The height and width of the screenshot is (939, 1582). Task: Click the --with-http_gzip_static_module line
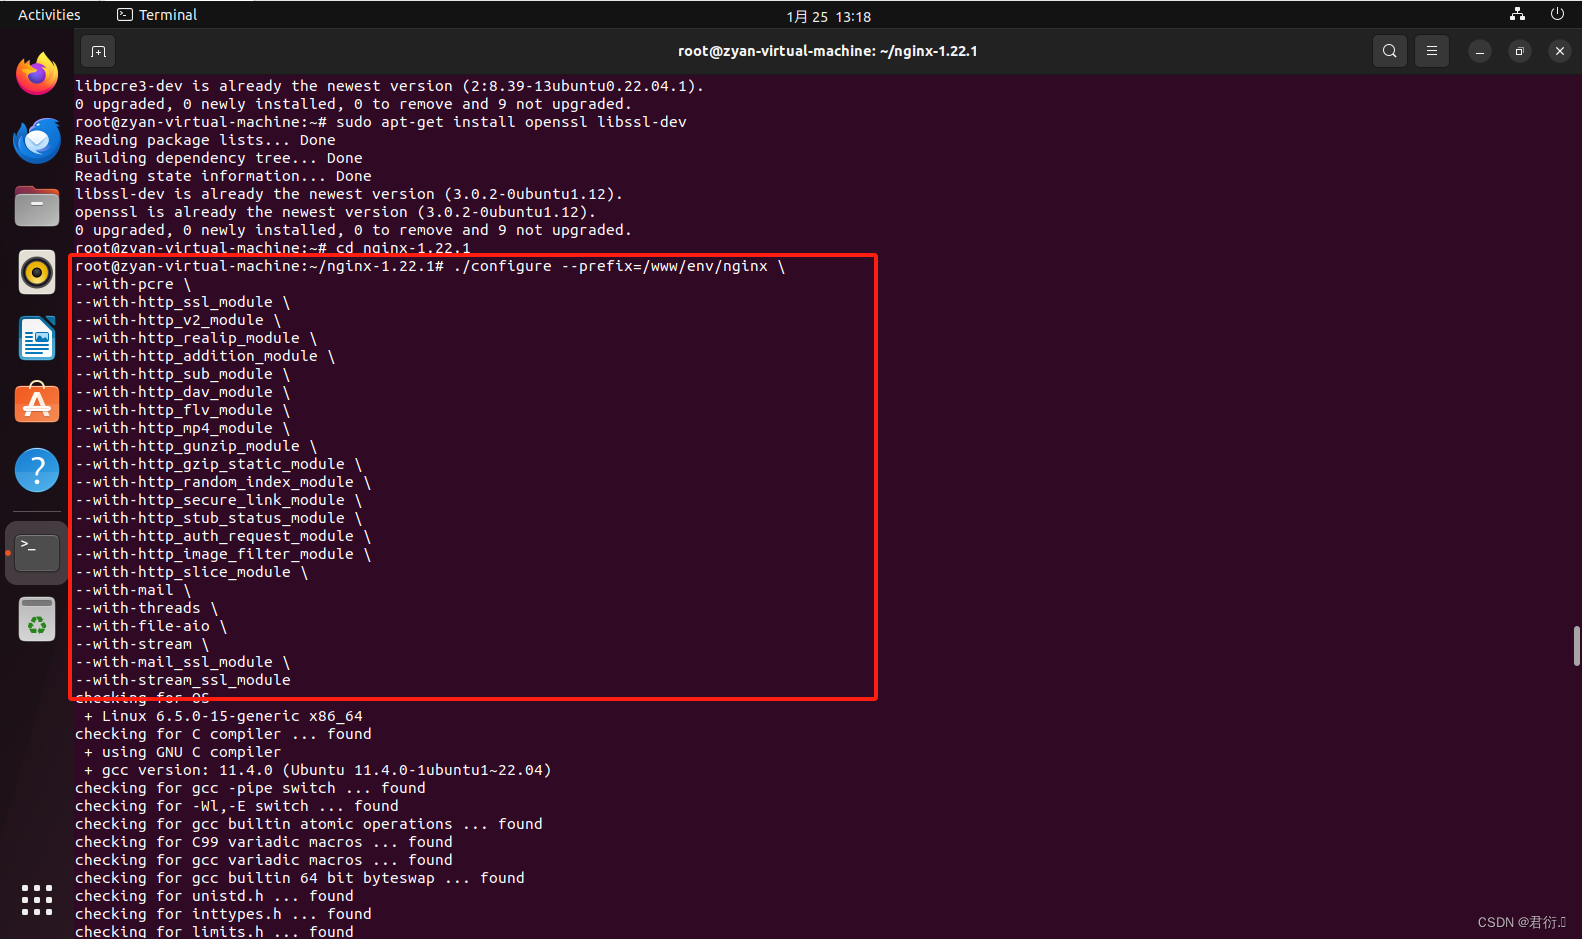point(218,464)
